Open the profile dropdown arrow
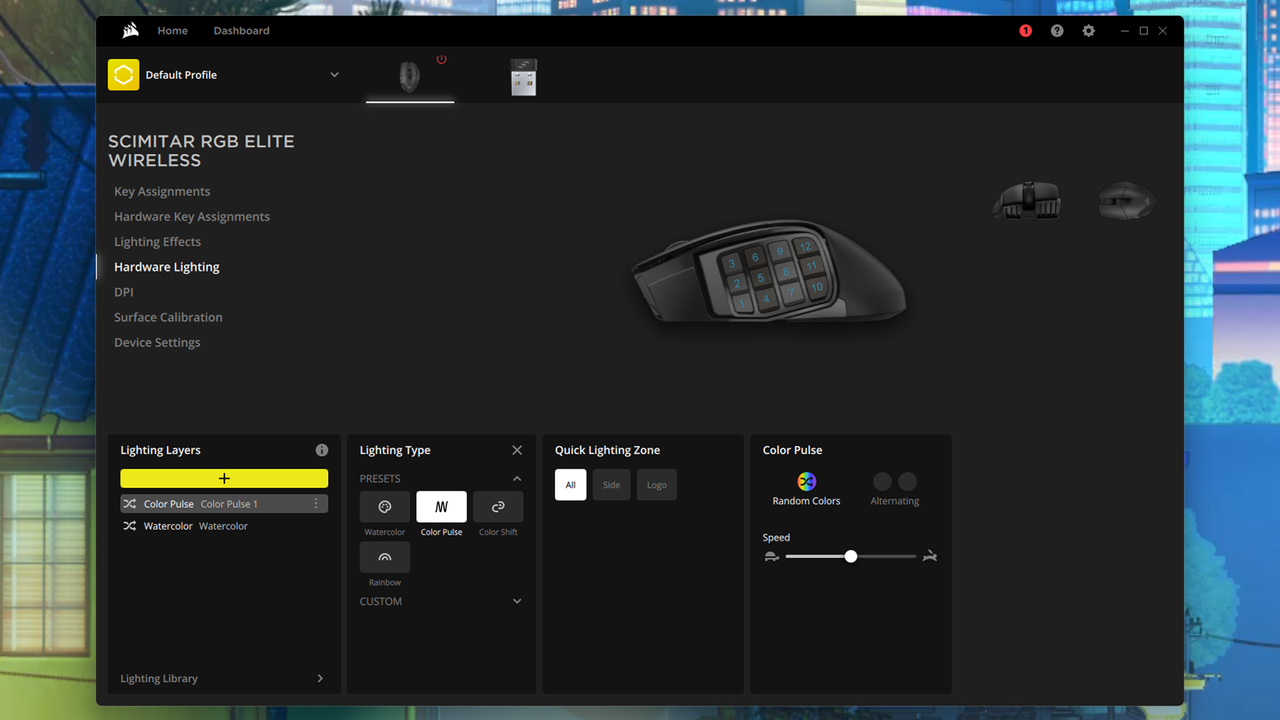Image resolution: width=1280 pixels, height=720 pixels. click(x=334, y=75)
